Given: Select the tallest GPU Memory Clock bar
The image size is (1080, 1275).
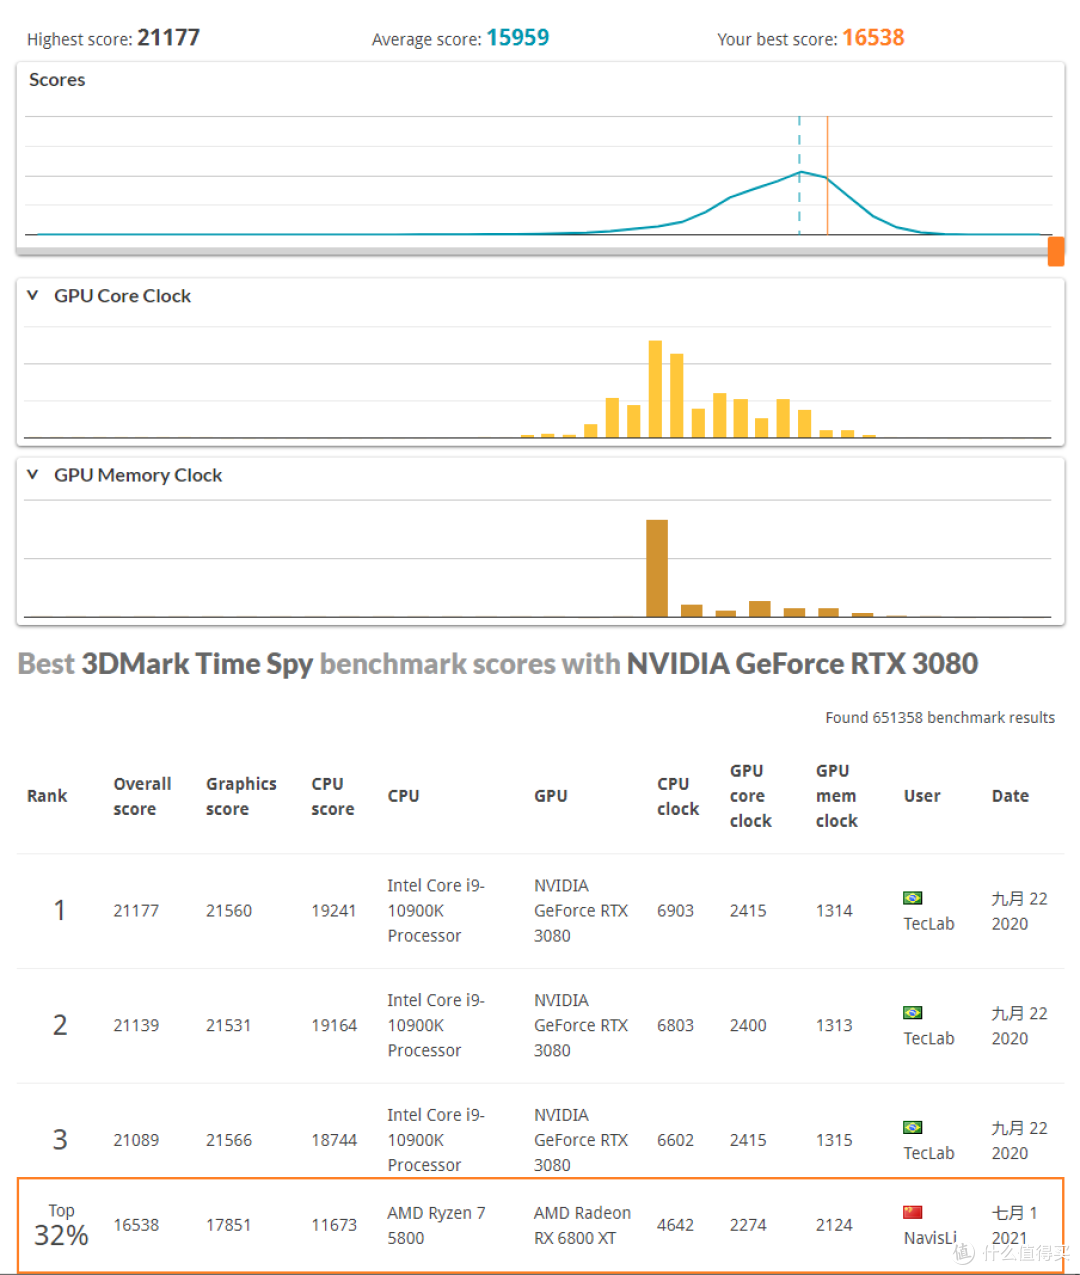Looking at the screenshot, I should coord(656,568).
